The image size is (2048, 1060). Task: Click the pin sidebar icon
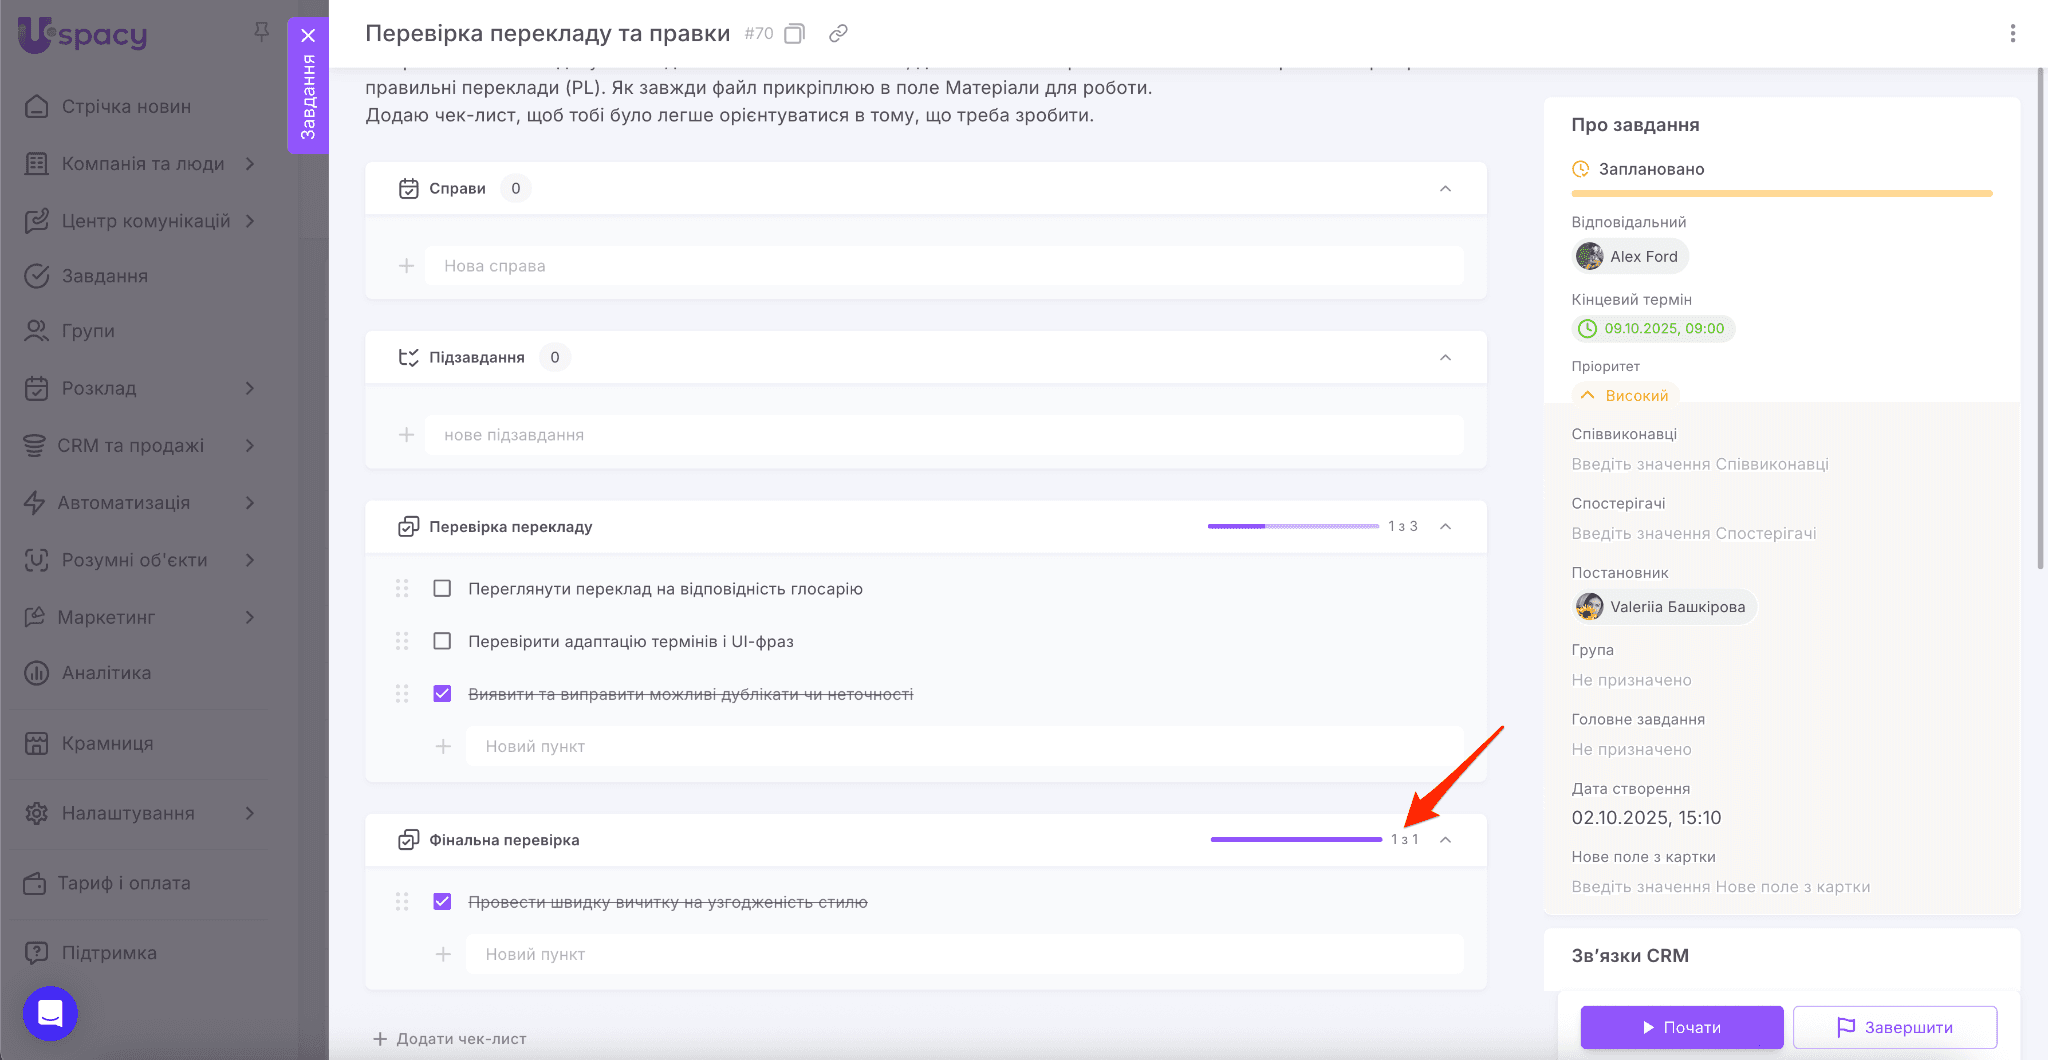pos(262,32)
